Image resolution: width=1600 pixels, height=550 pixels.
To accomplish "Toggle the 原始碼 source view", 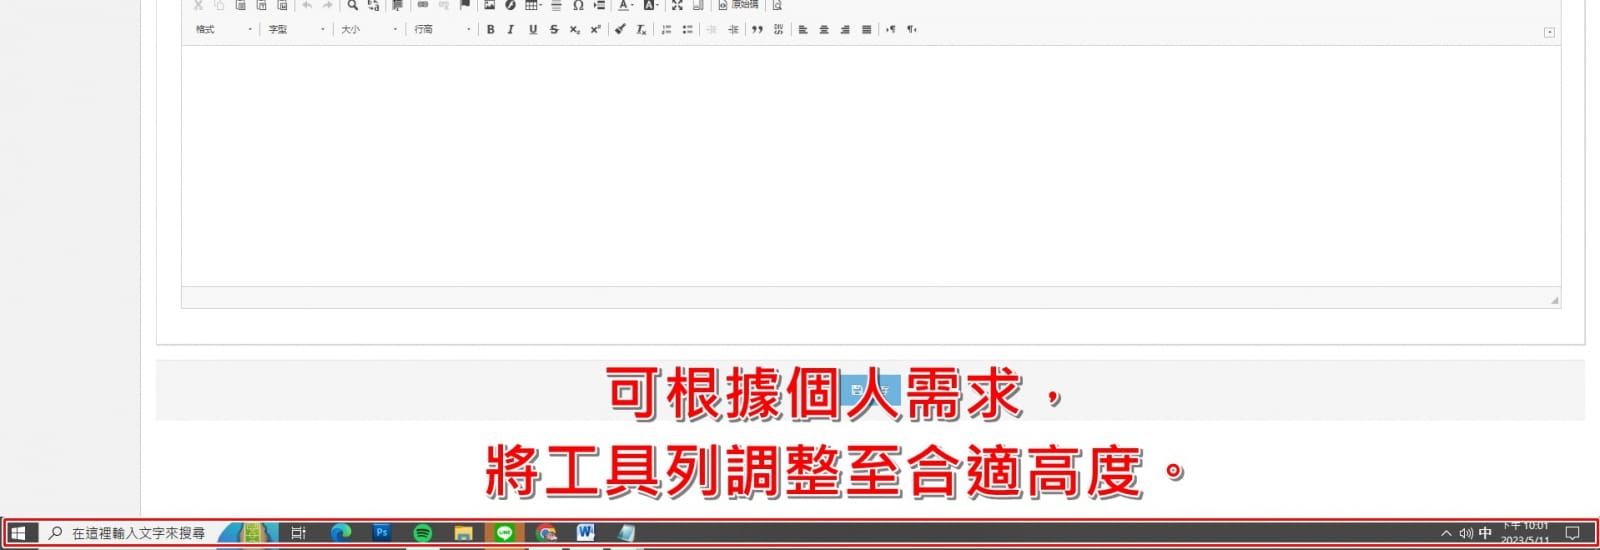I will 738,5.
